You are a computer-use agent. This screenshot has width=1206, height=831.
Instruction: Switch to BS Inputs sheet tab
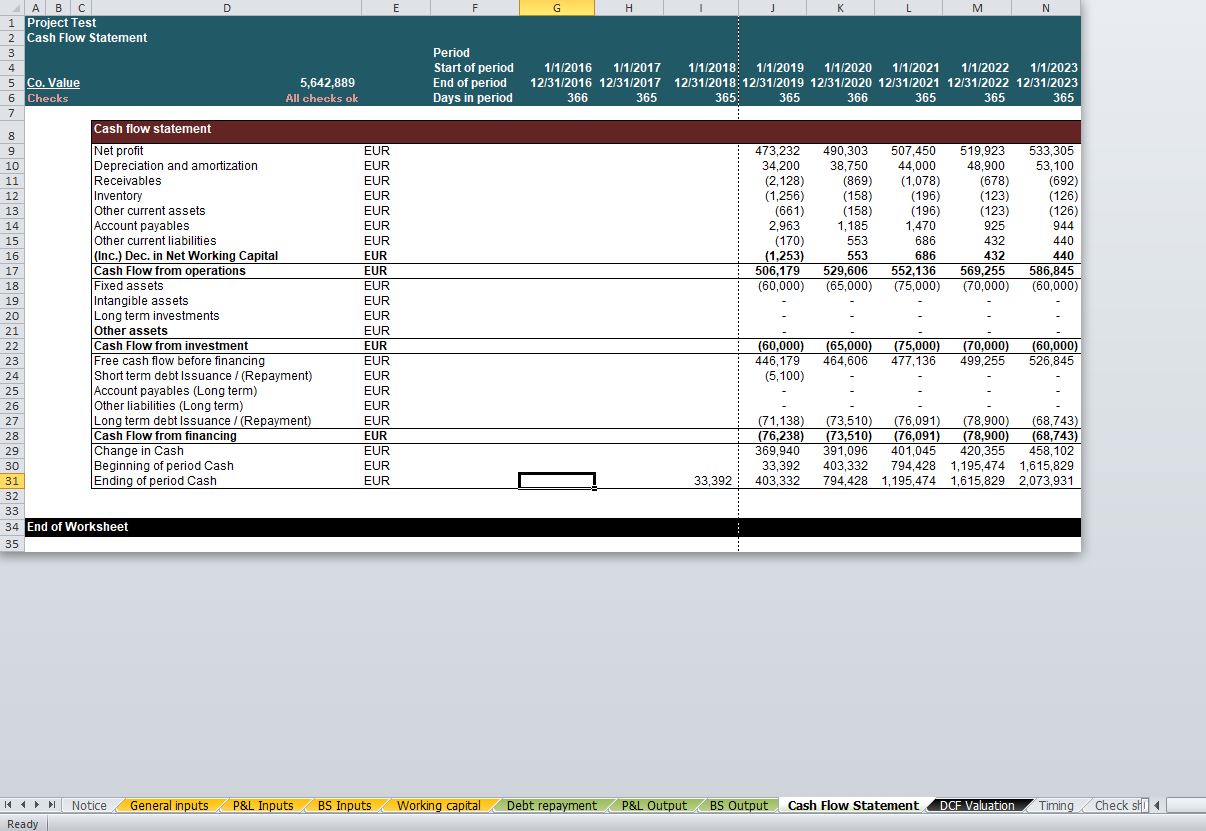coord(345,805)
